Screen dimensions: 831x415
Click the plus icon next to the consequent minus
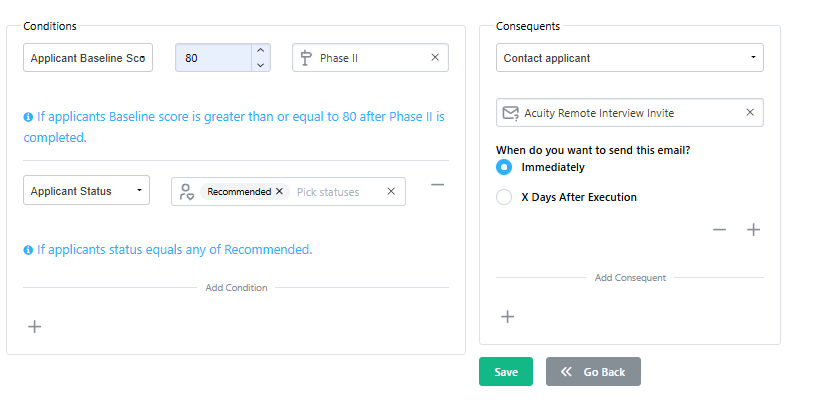pos(753,229)
